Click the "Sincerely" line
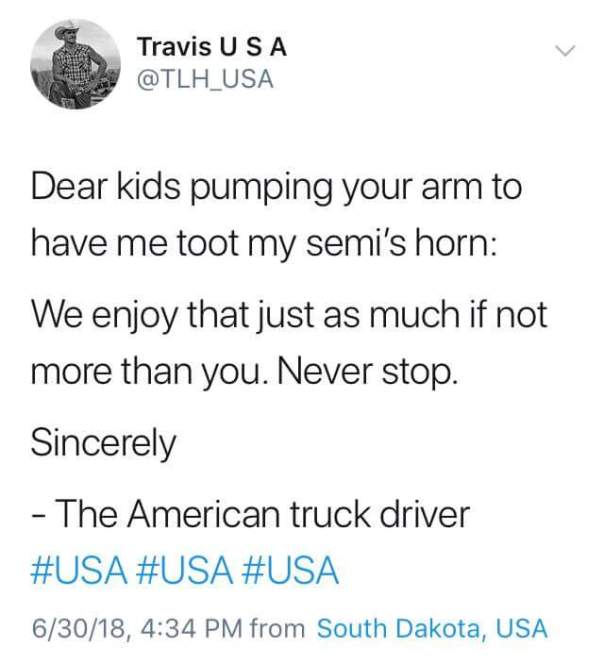The image size is (604, 663). click(x=102, y=444)
